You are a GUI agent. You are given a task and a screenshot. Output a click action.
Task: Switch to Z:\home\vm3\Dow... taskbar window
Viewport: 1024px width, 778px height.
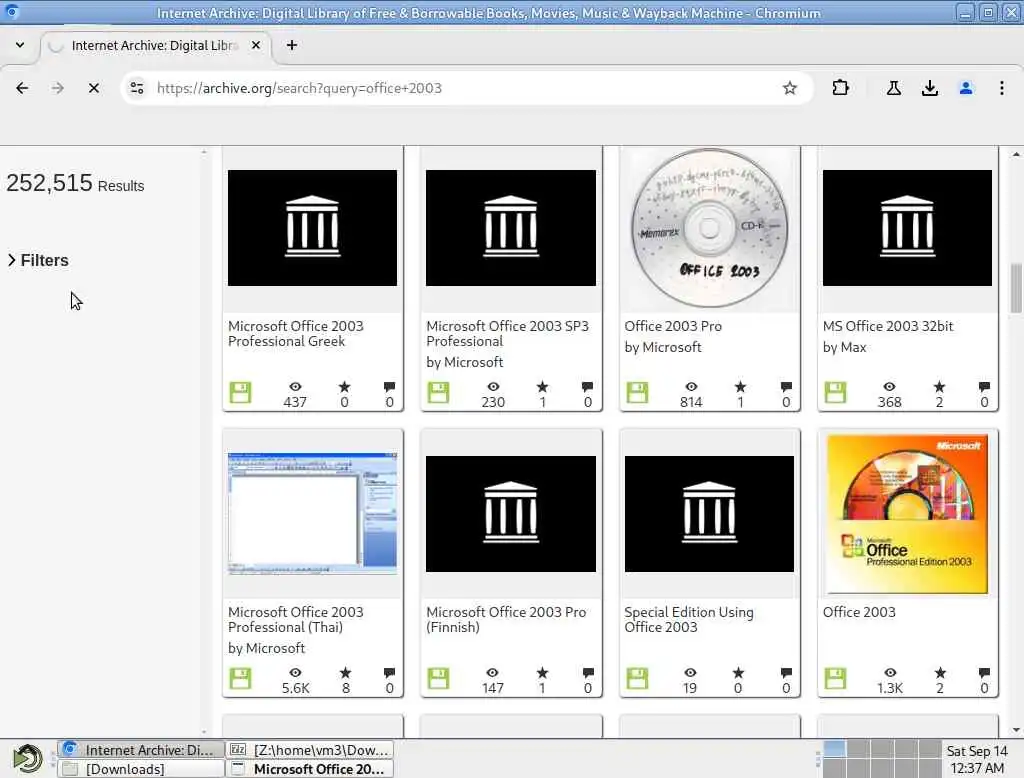tap(310, 750)
